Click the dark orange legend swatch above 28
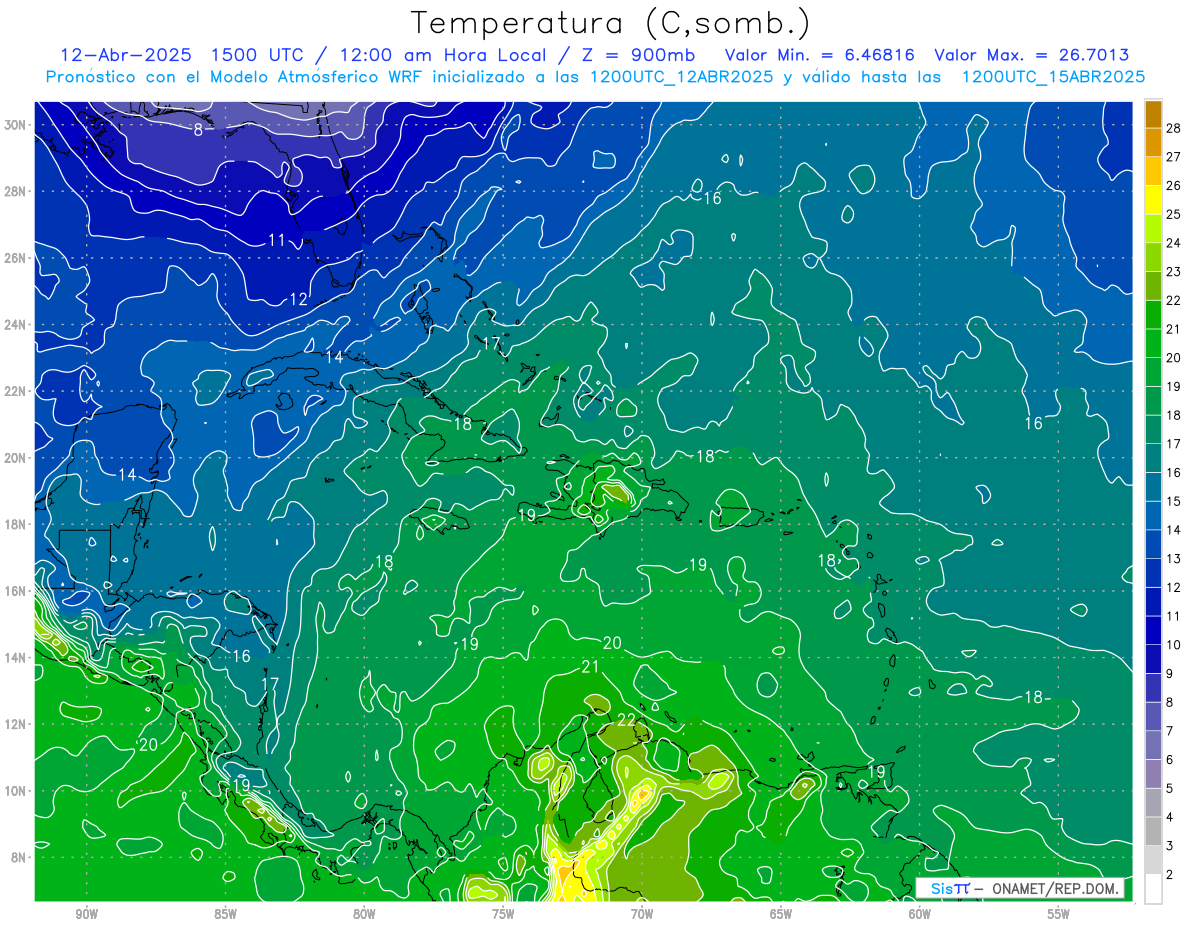1200x927 pixels. 1154,114
